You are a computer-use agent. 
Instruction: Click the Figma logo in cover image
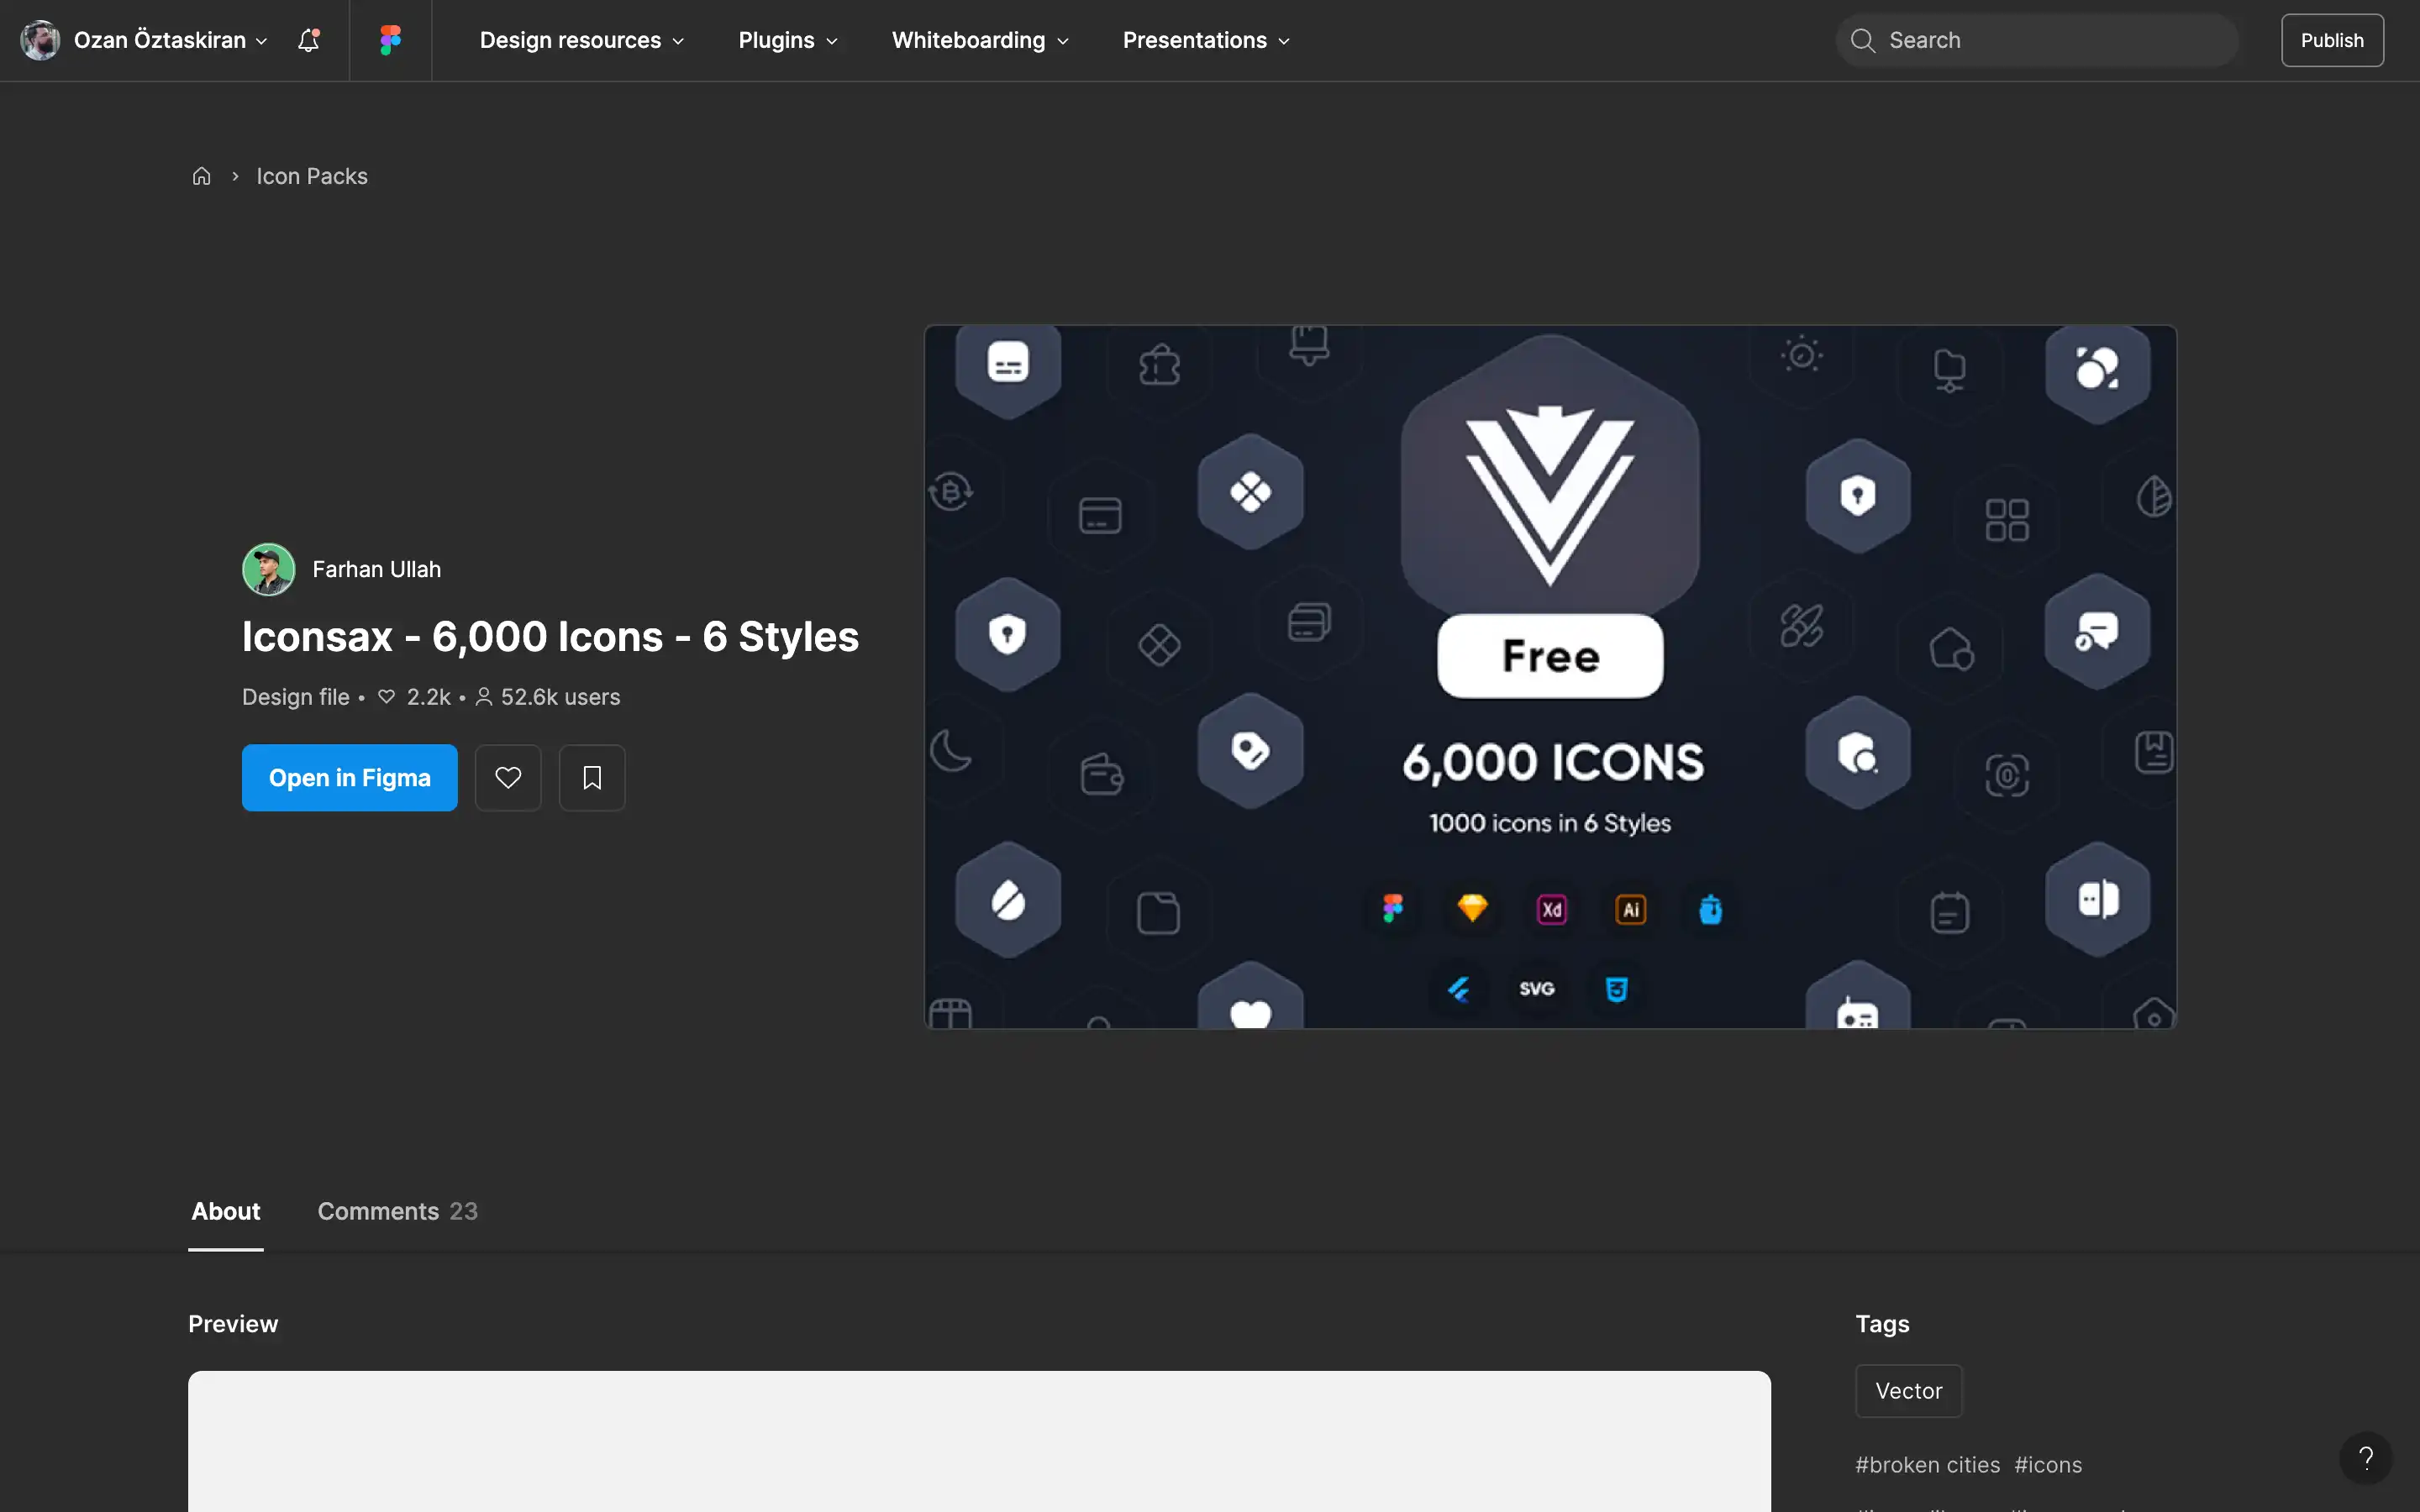click(x=1392, y=908)
